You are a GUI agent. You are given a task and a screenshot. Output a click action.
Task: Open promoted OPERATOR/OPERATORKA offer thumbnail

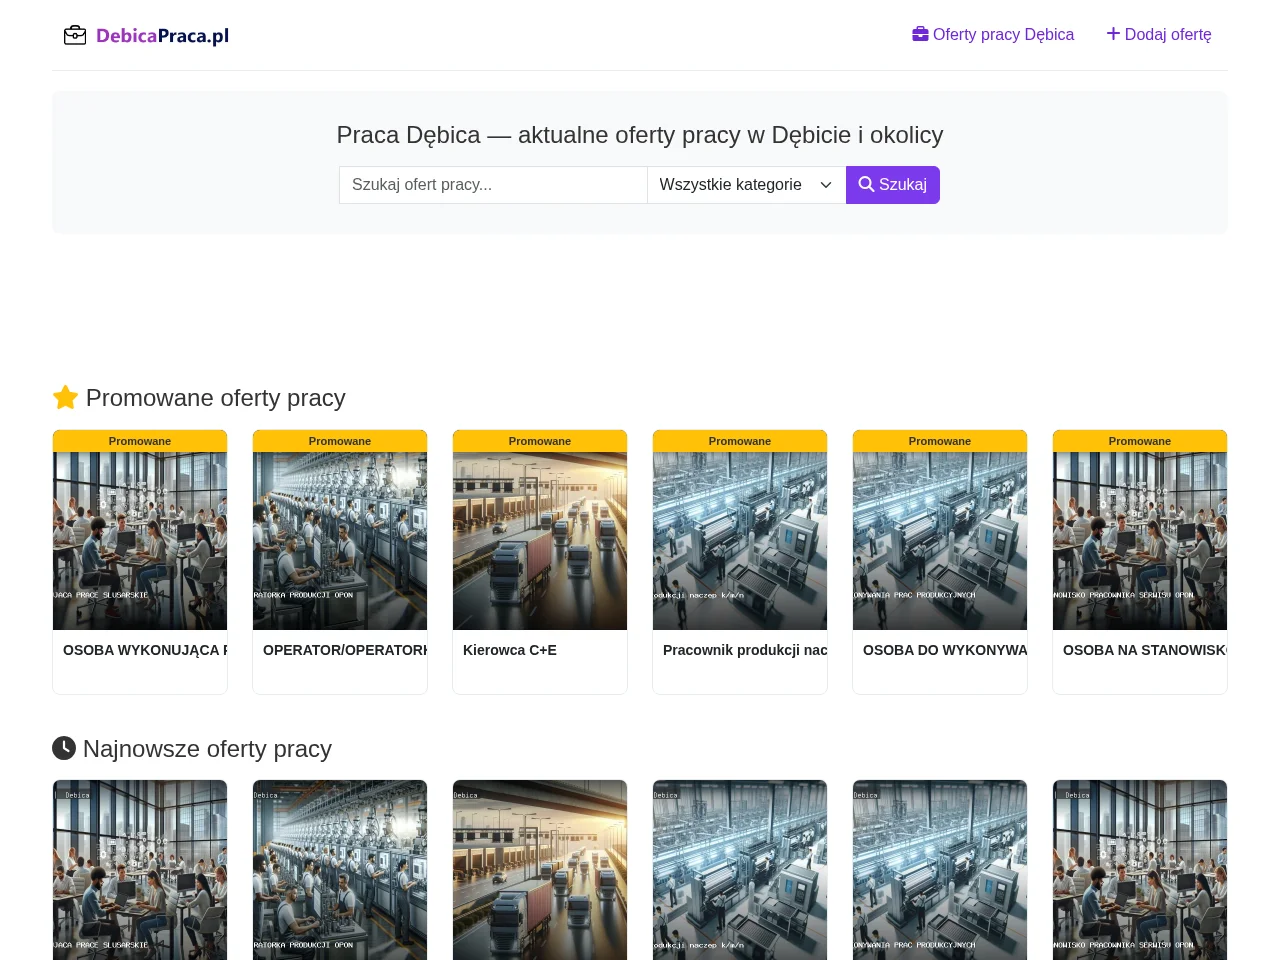[x=340, y=541]
